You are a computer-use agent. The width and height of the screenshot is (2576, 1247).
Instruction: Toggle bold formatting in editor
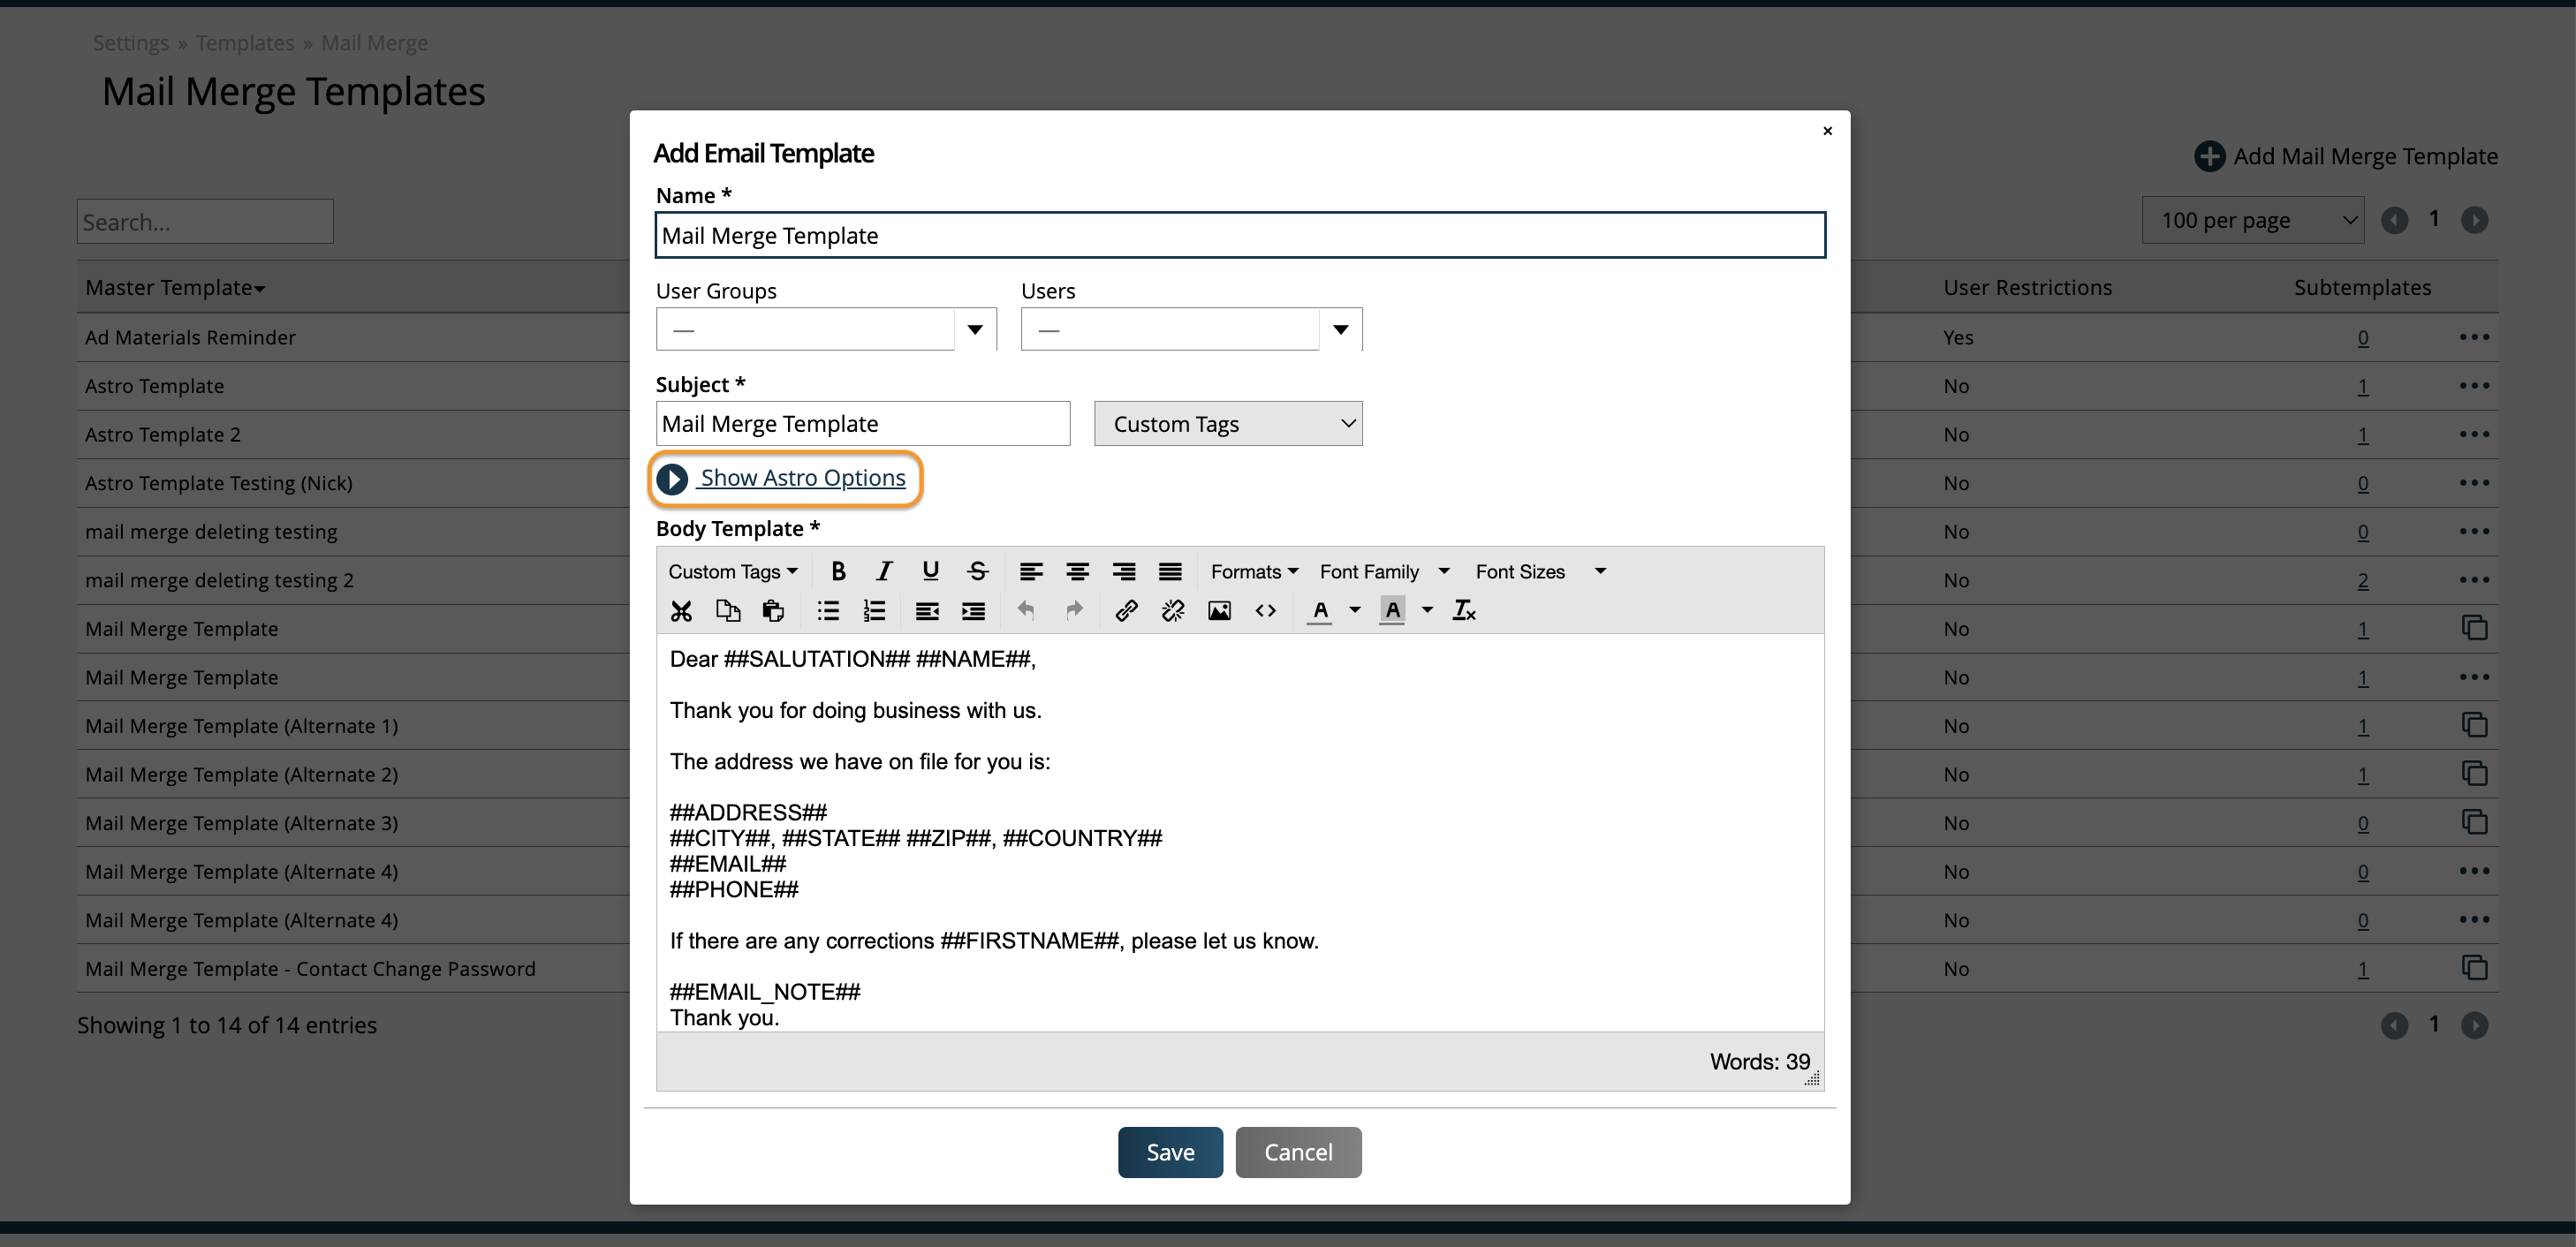(x=838, y=571)
